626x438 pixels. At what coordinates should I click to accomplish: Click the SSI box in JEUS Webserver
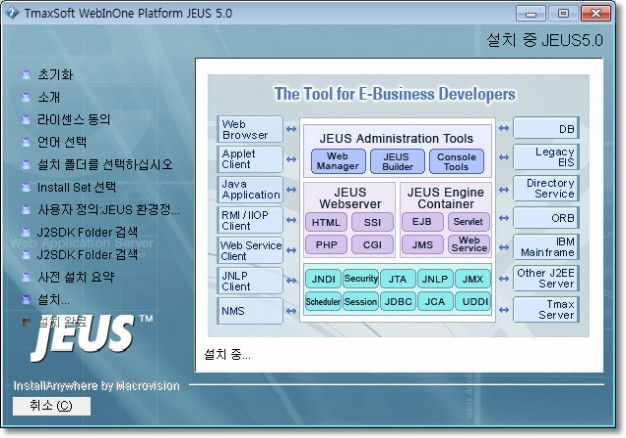(x=372, y=222)
